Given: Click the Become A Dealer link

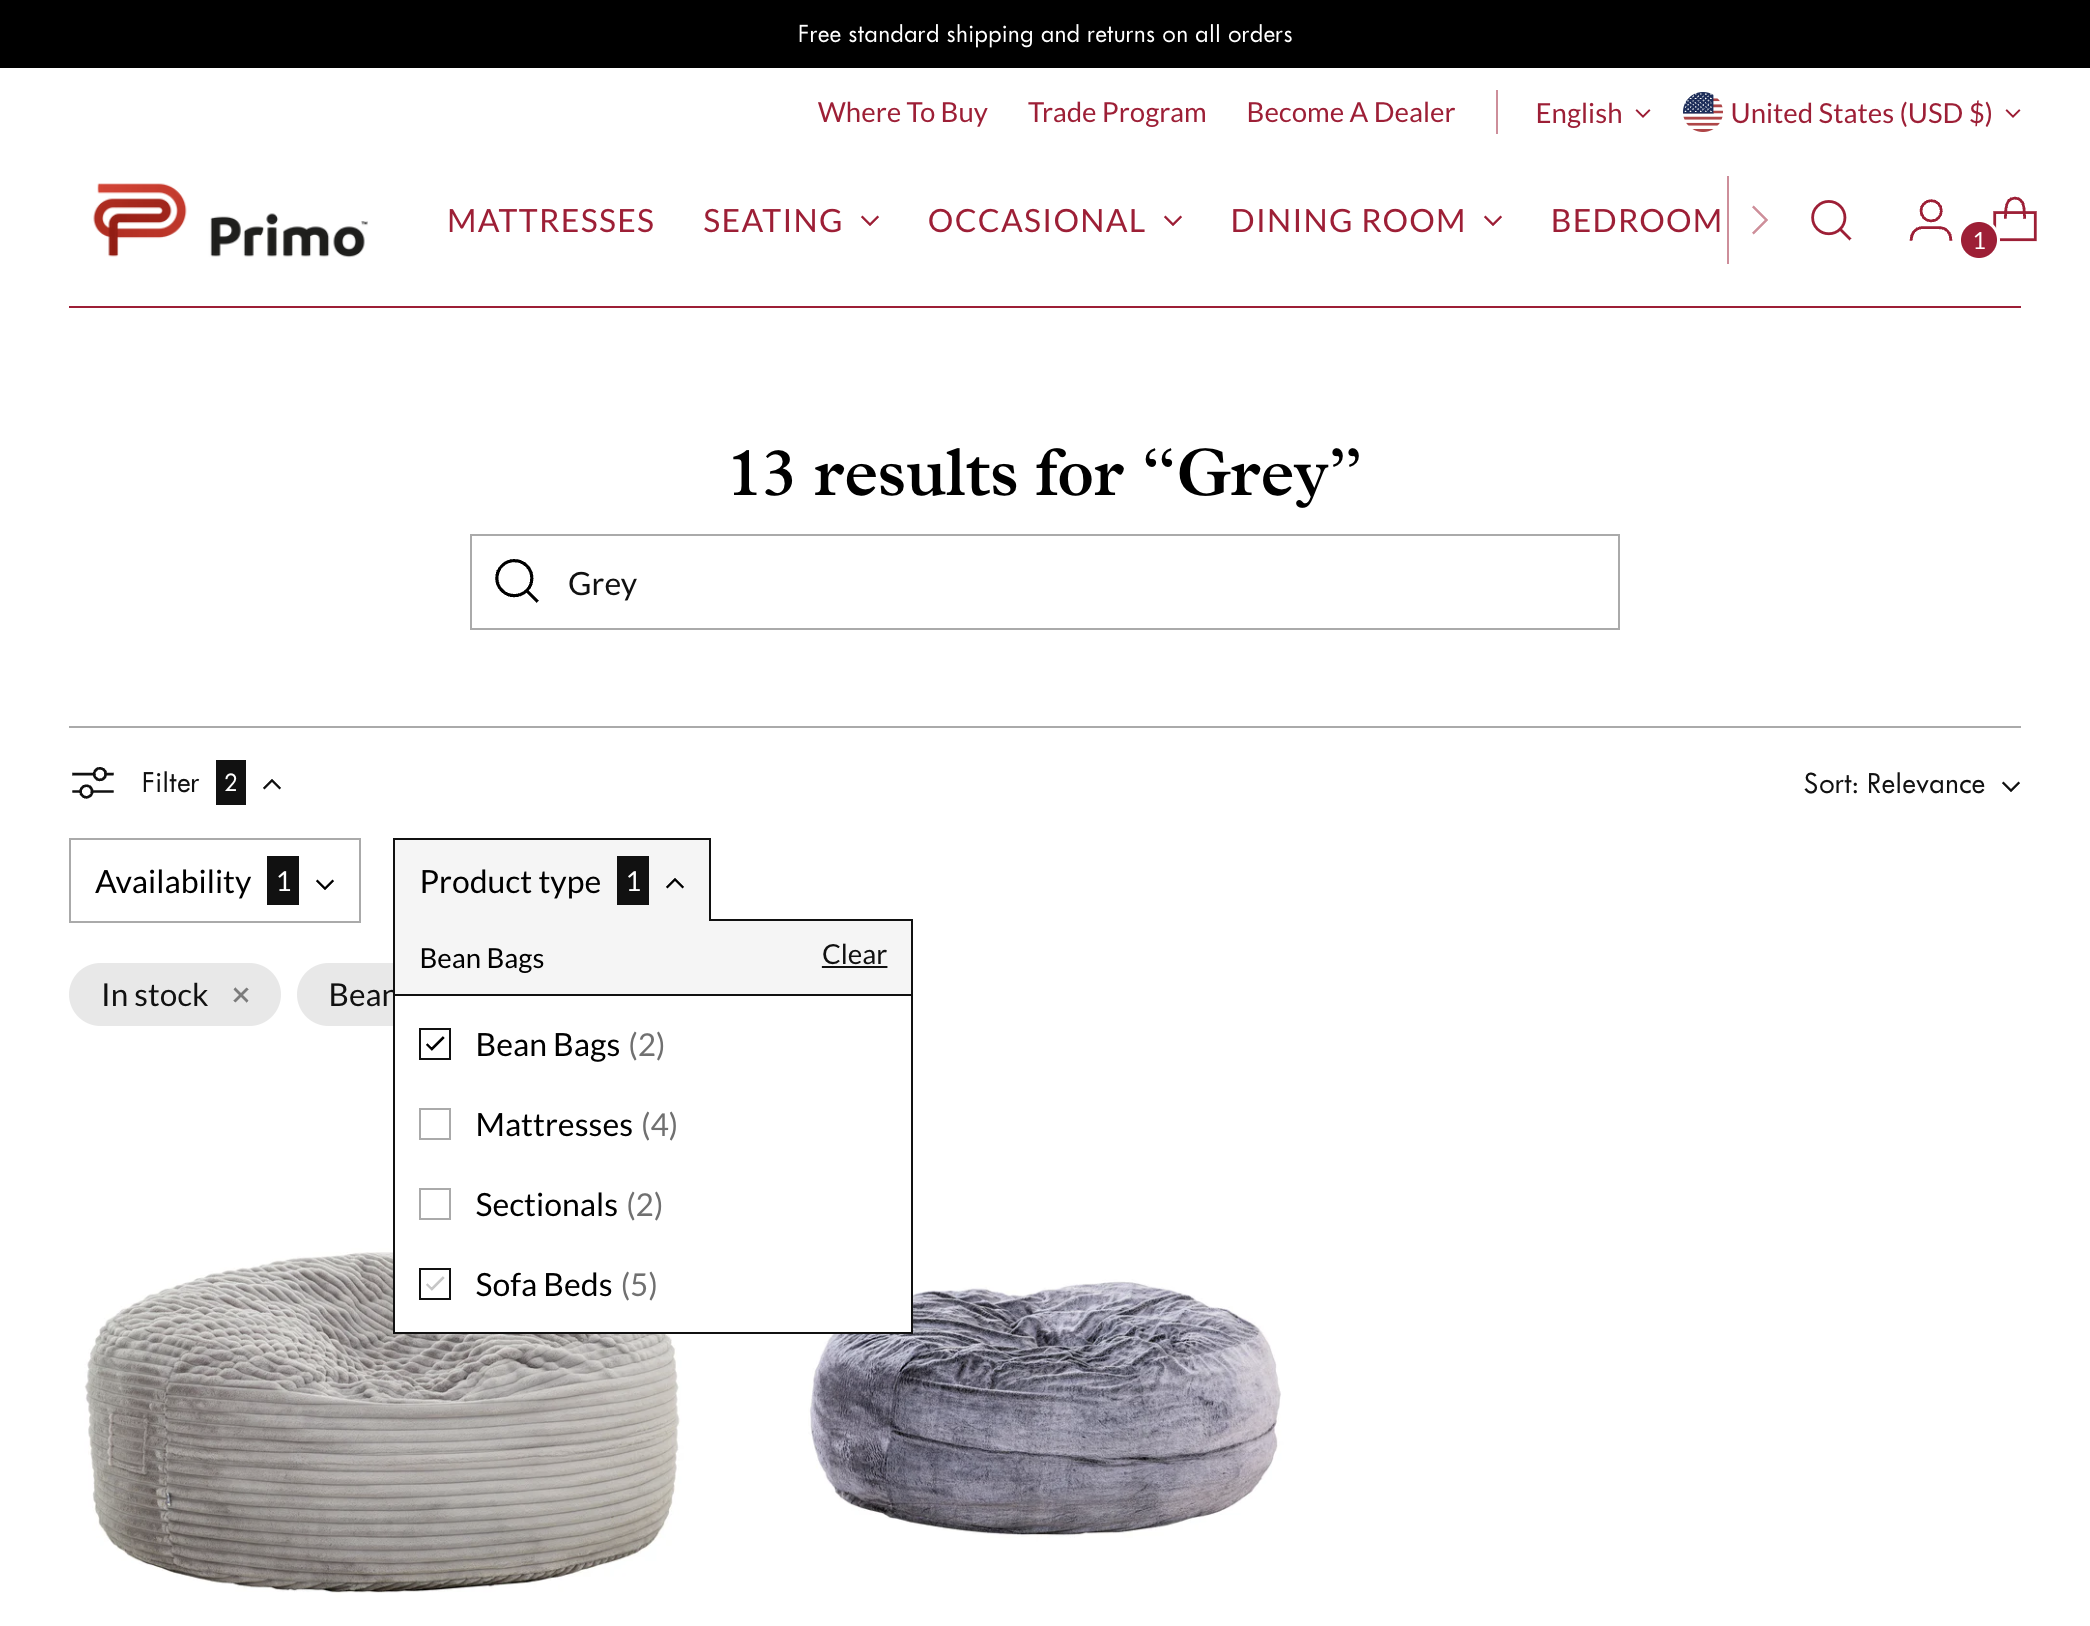Looking at the screenshot, I should click(x=1350, y=112).
